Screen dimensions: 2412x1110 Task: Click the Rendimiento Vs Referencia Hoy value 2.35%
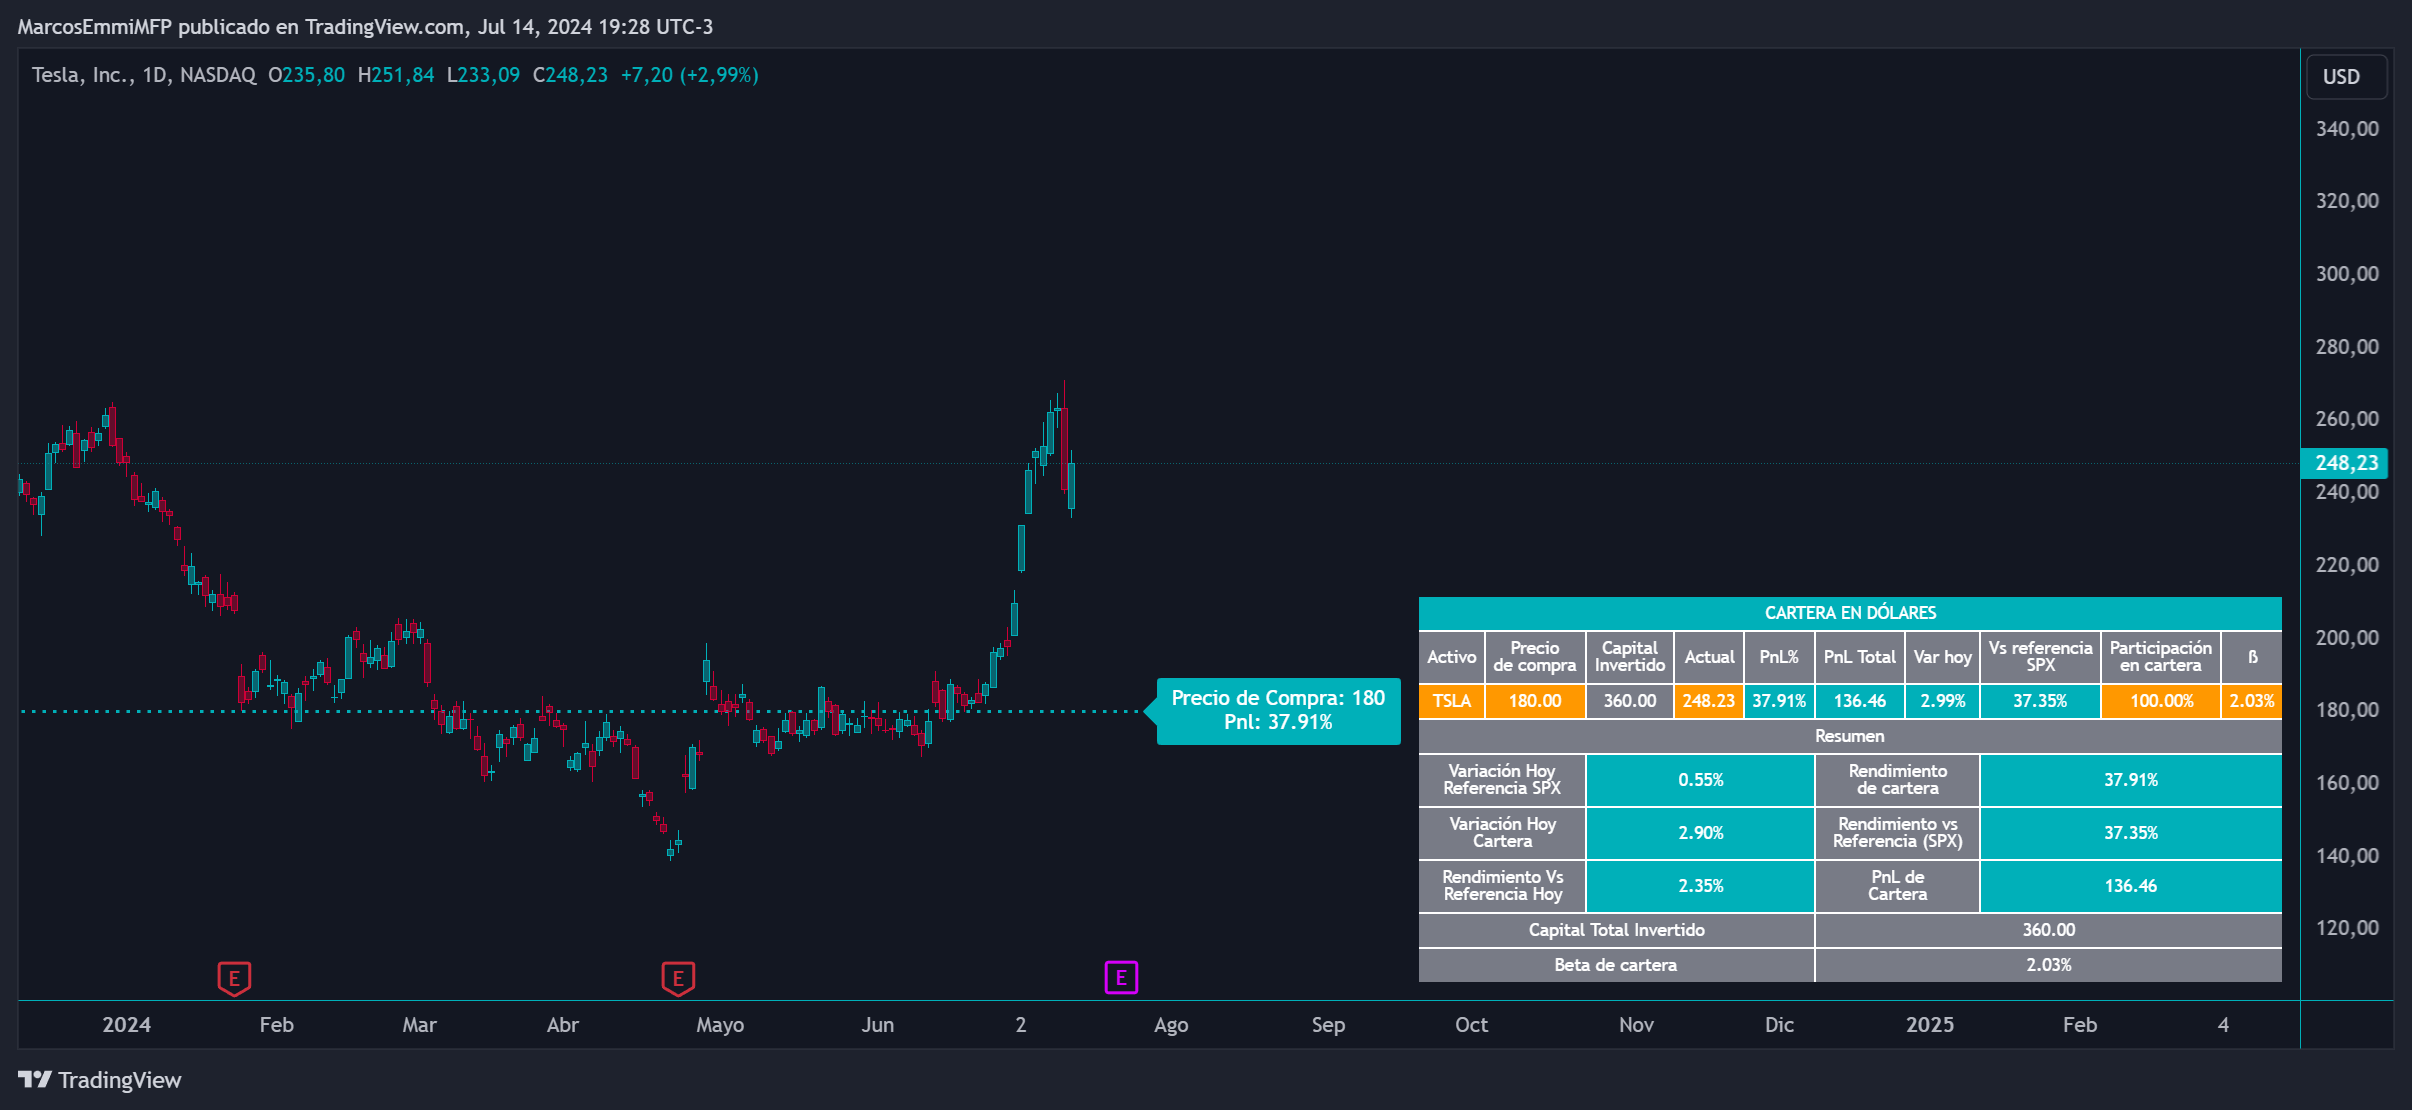click(1700, 886)
